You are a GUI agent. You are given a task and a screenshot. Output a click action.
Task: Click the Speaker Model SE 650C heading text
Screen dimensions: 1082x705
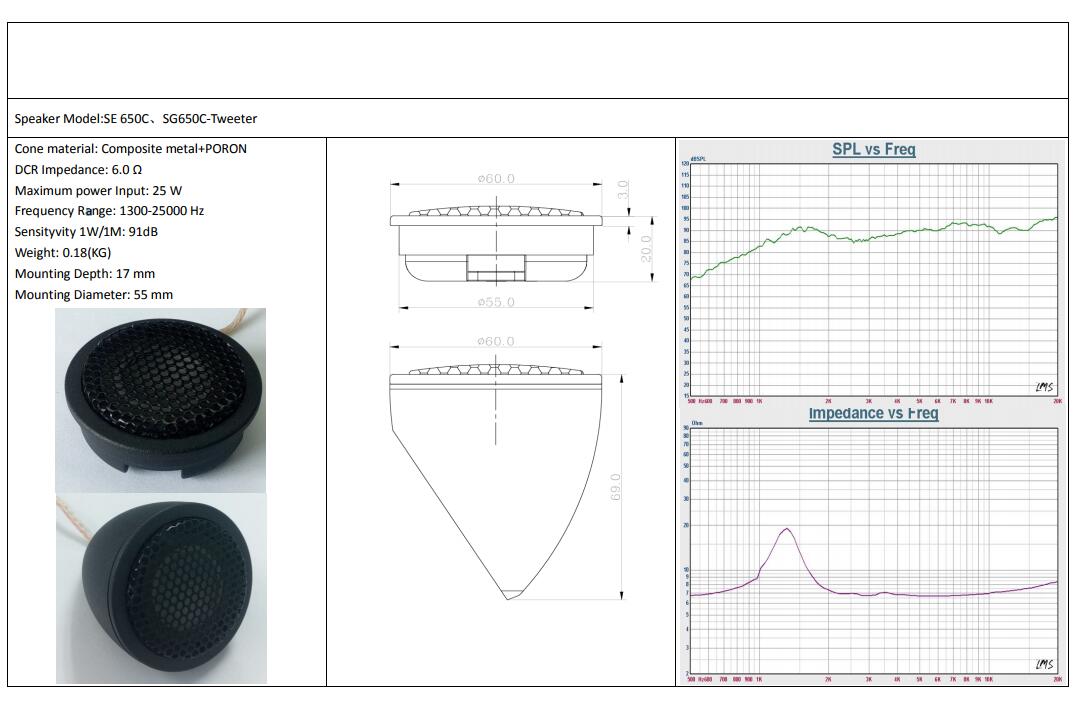136,119
